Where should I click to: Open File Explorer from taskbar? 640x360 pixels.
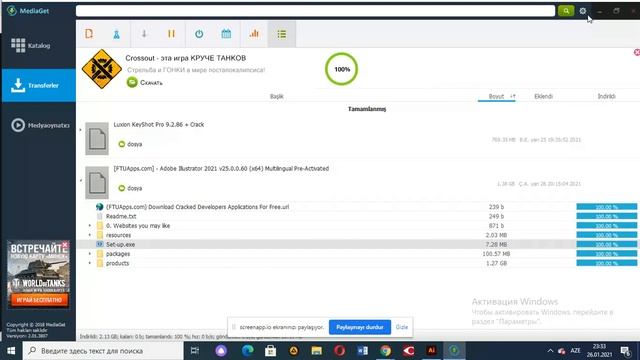click(x=316, y=351)
